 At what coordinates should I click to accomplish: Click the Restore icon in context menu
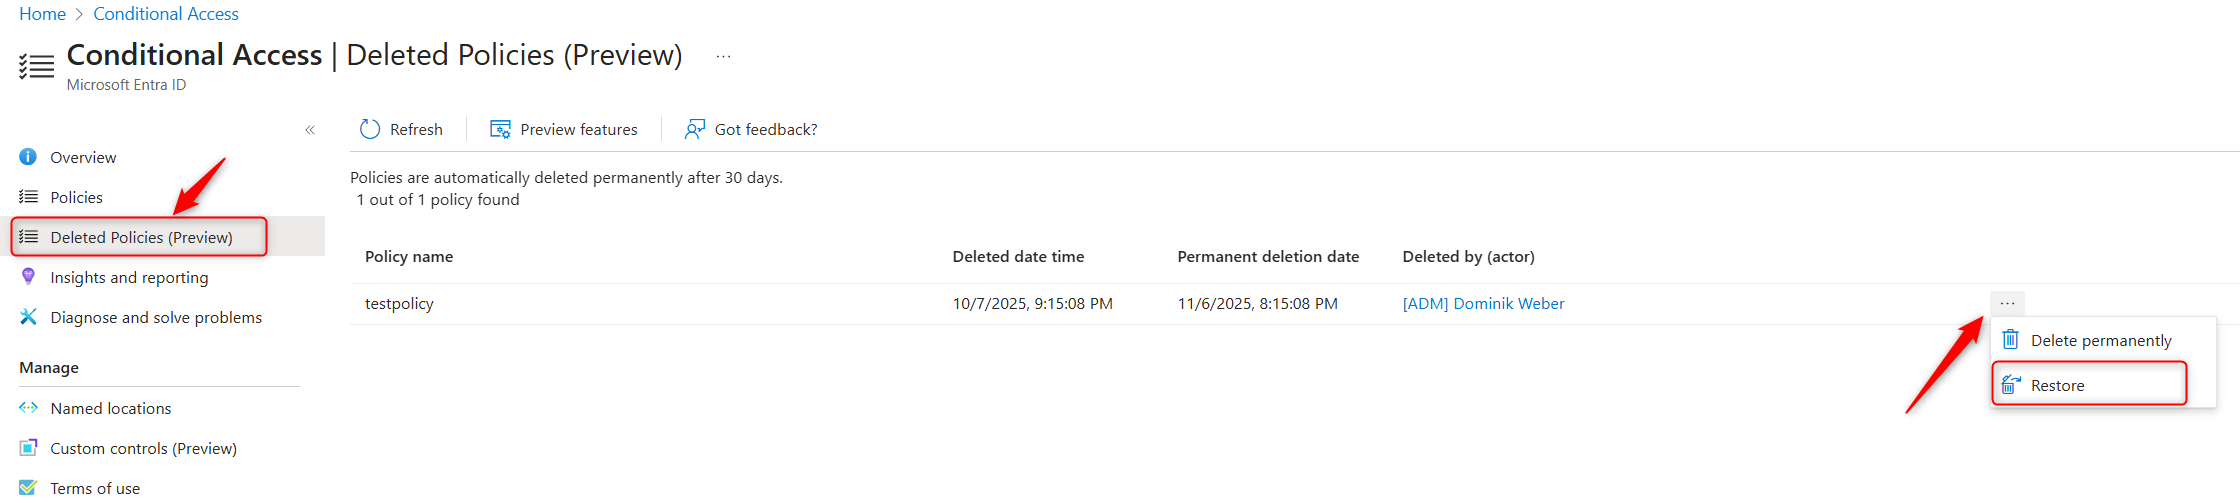[2011, 385]
